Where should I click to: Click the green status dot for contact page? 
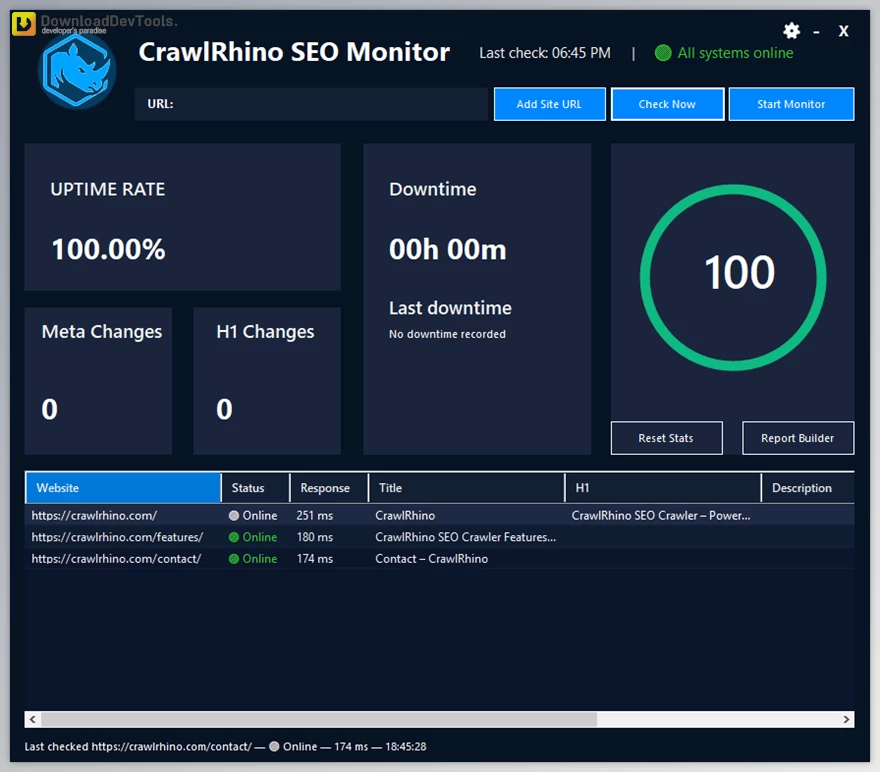coord(234,559)
